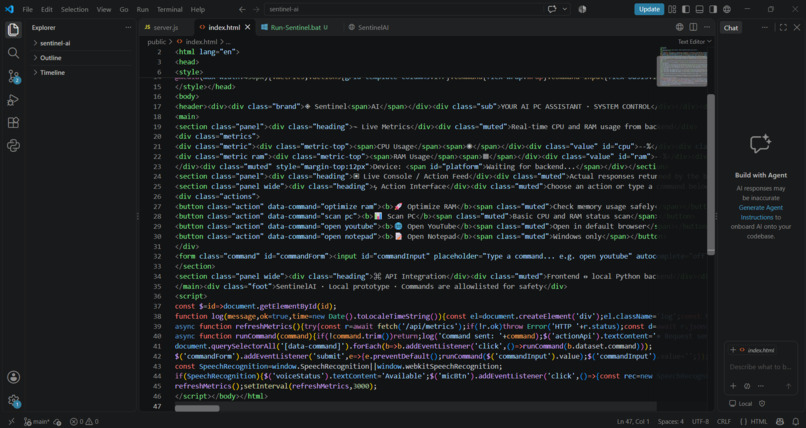Viewport: 806px width, 428px height.
Task: Open the Search view in activity bar
Action: point(13,53)
